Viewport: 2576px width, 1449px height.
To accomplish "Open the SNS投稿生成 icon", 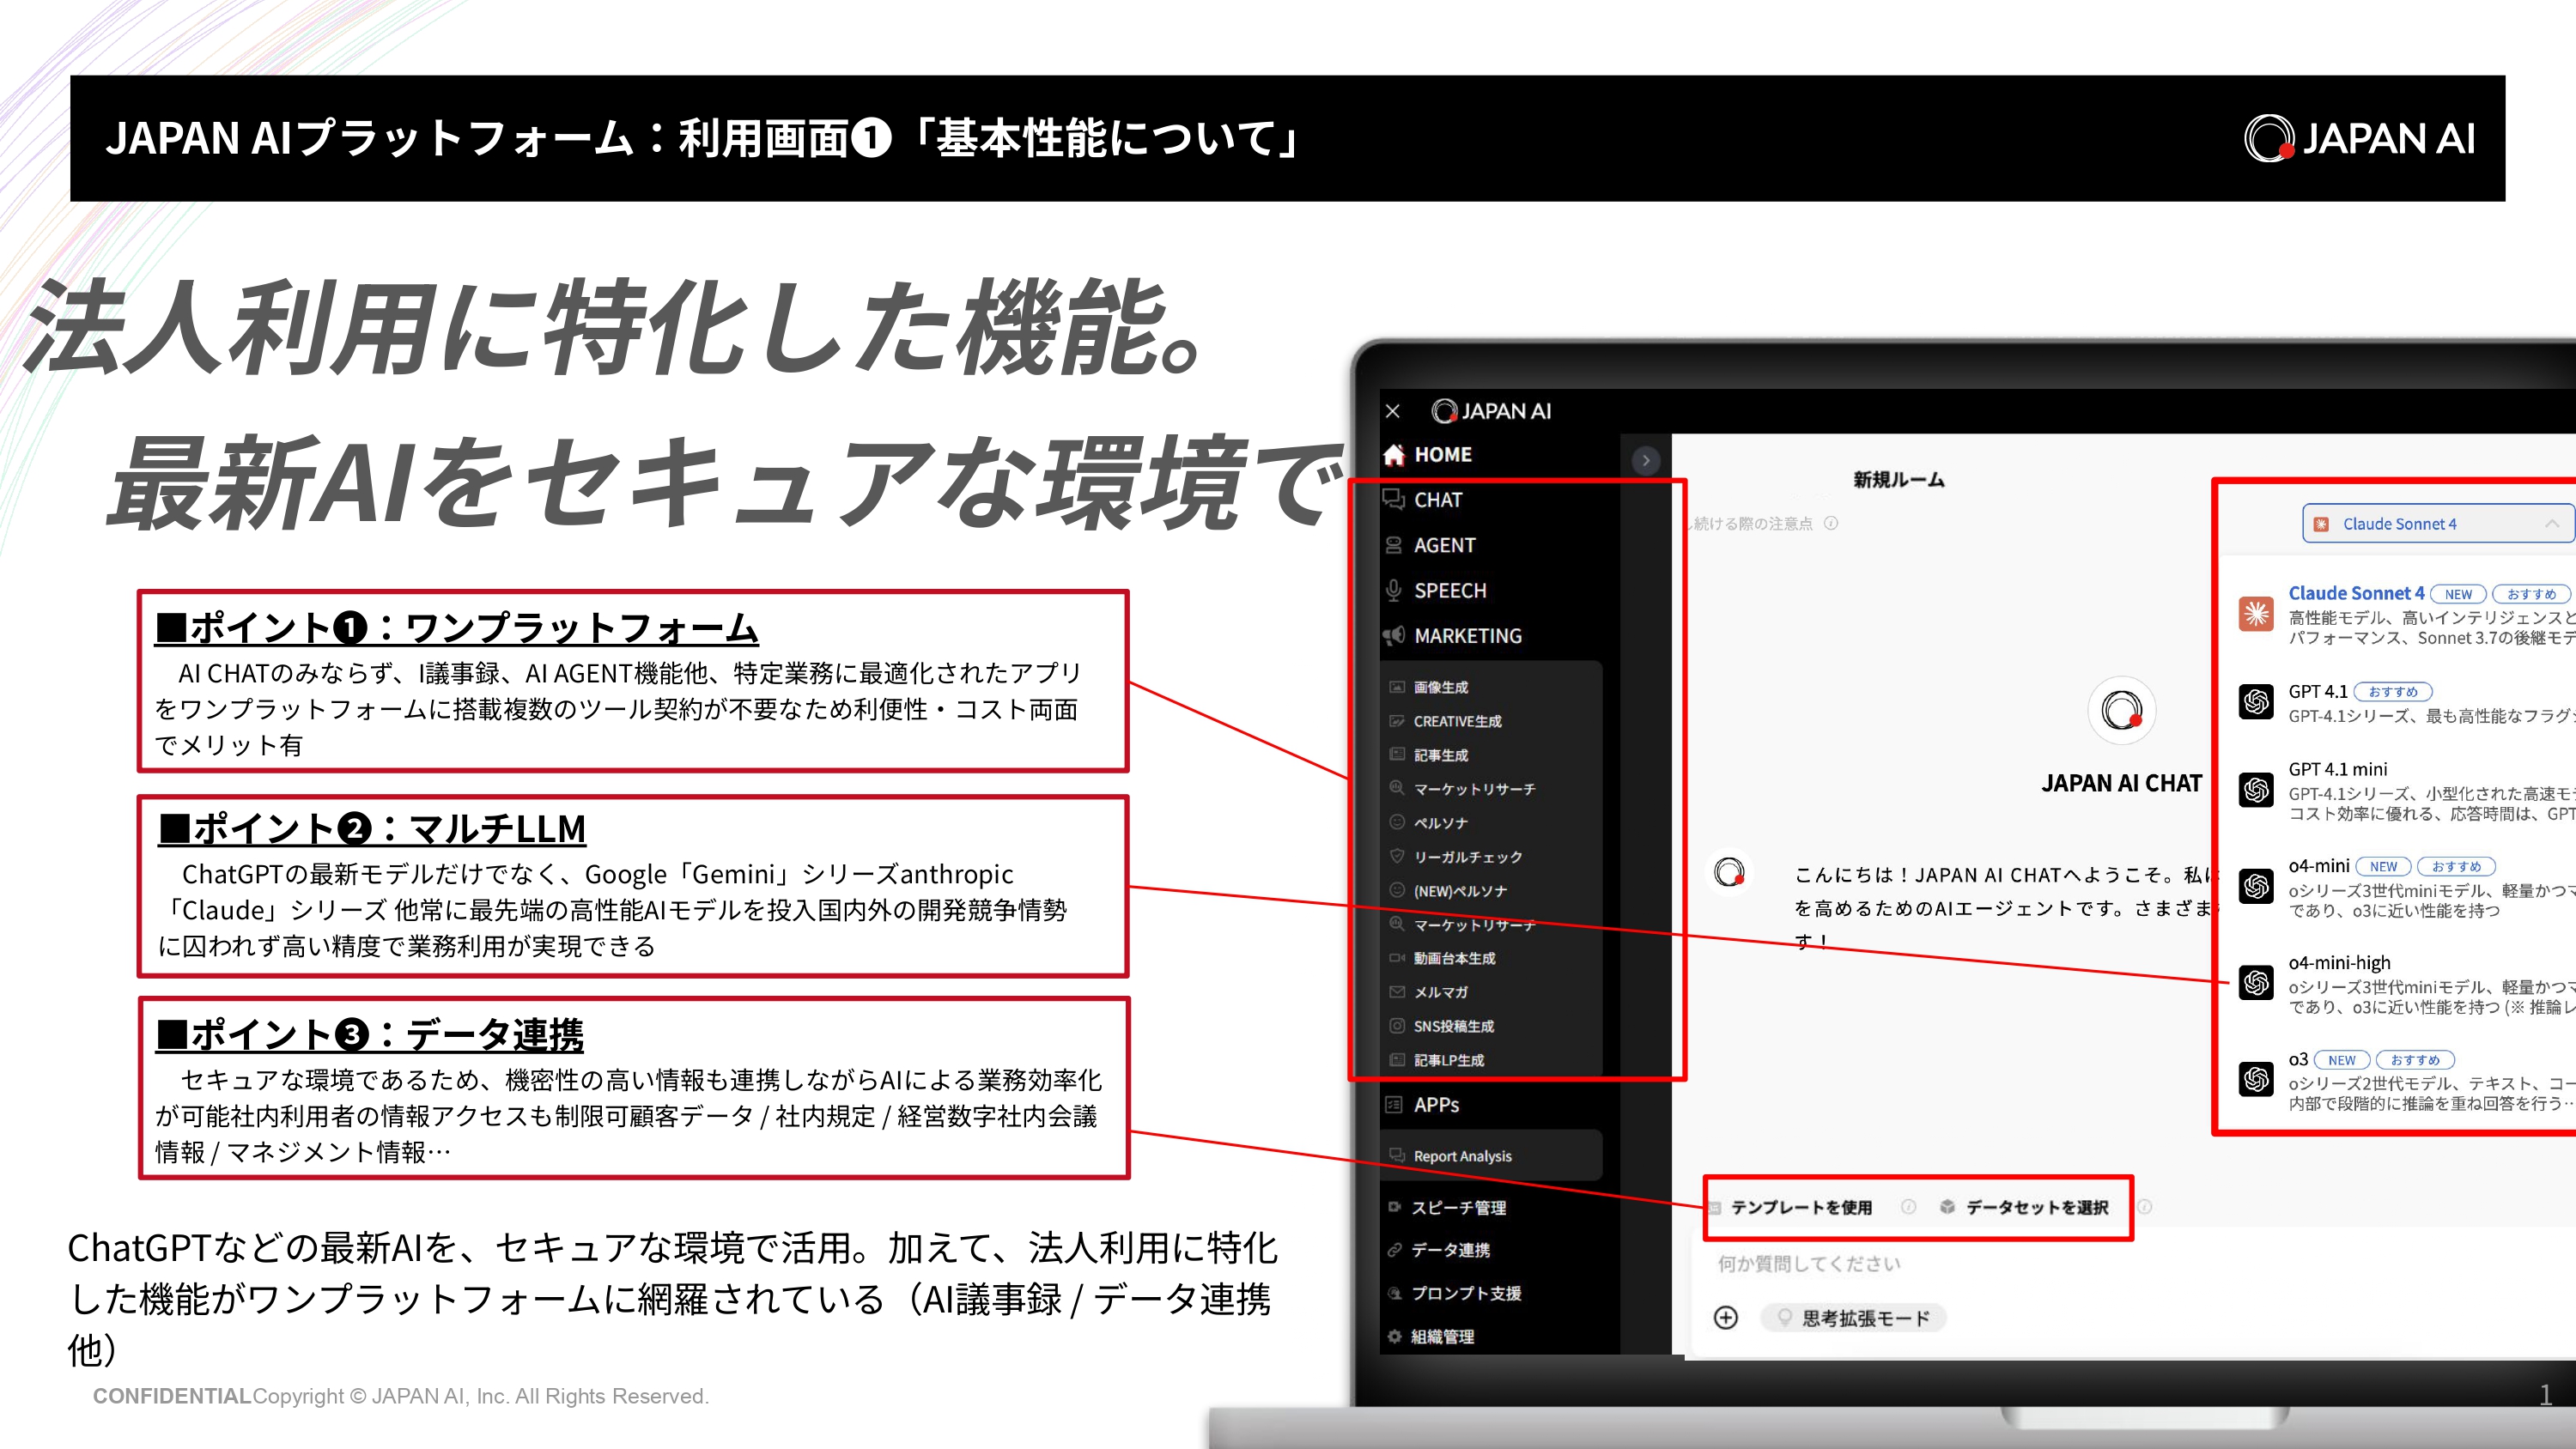I will 1396,1025.
